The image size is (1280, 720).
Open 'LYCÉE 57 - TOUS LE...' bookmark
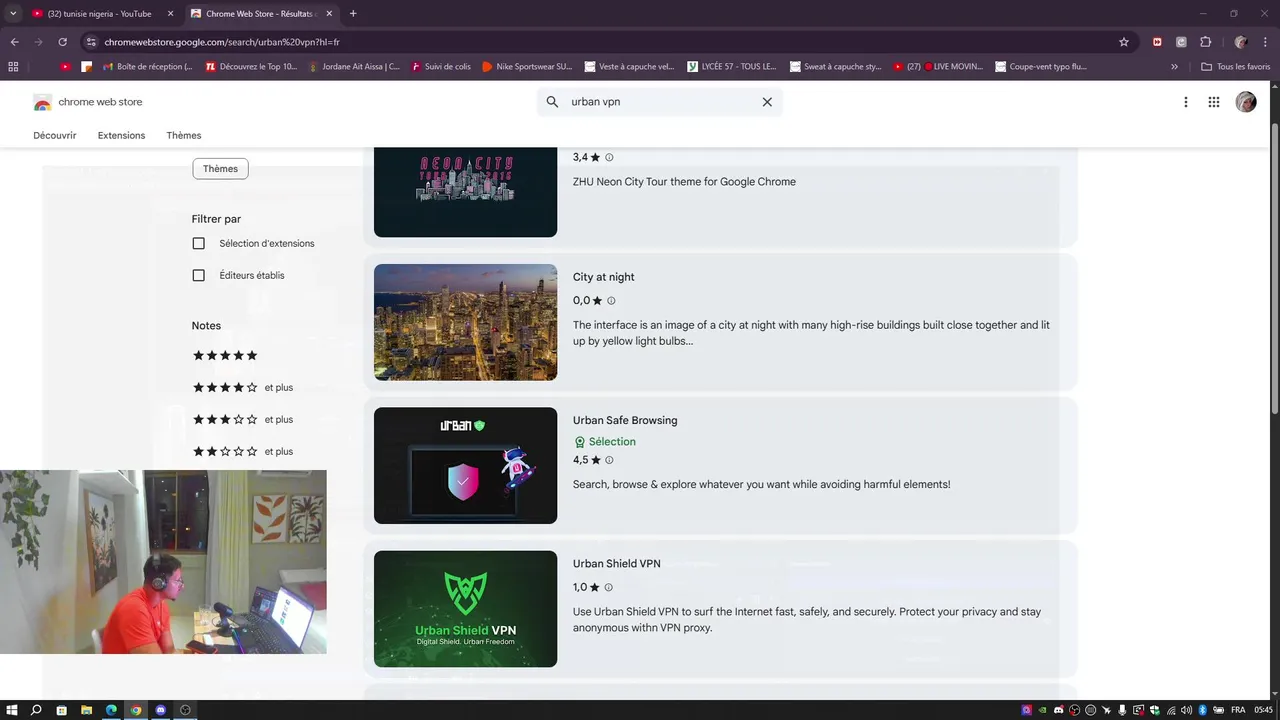[732, 67]
